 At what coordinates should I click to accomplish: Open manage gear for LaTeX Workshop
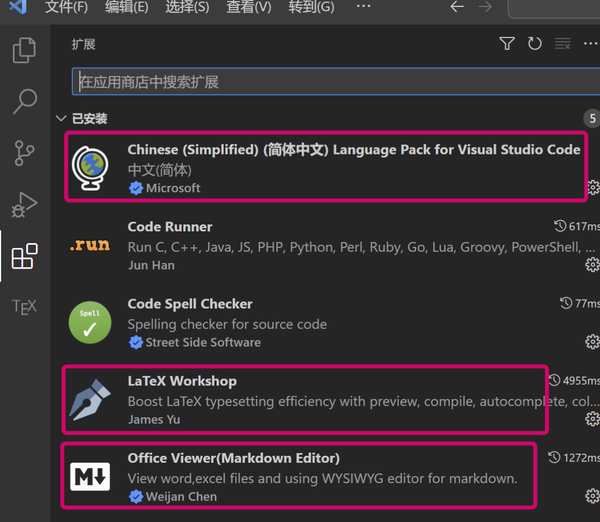point(592,419)
